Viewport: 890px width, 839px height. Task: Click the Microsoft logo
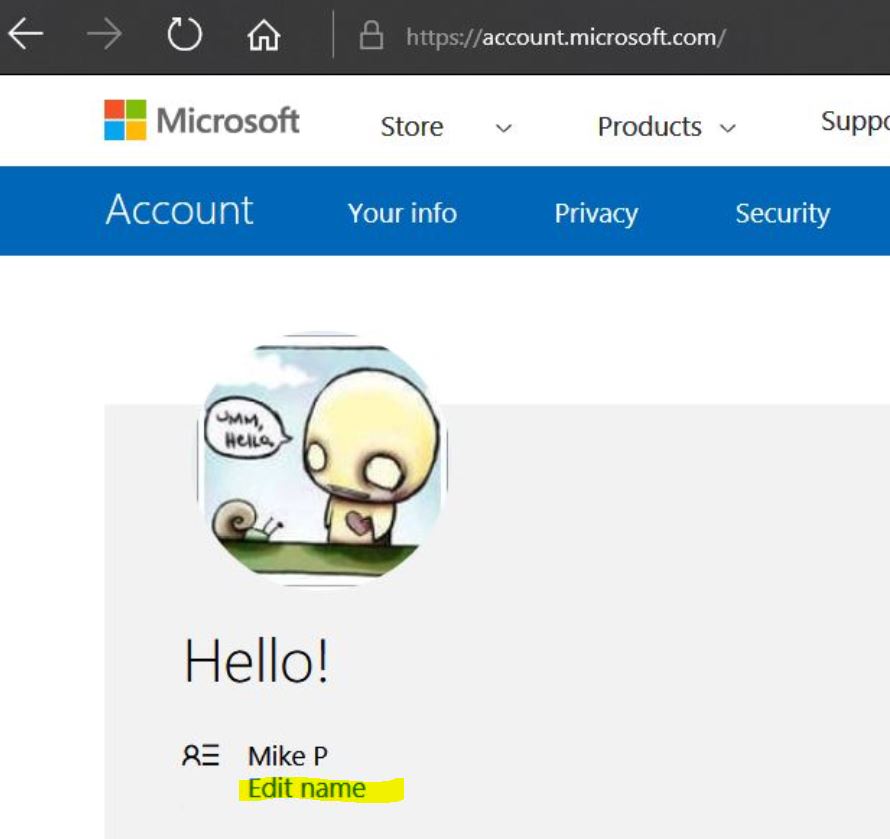click(201, 120)
